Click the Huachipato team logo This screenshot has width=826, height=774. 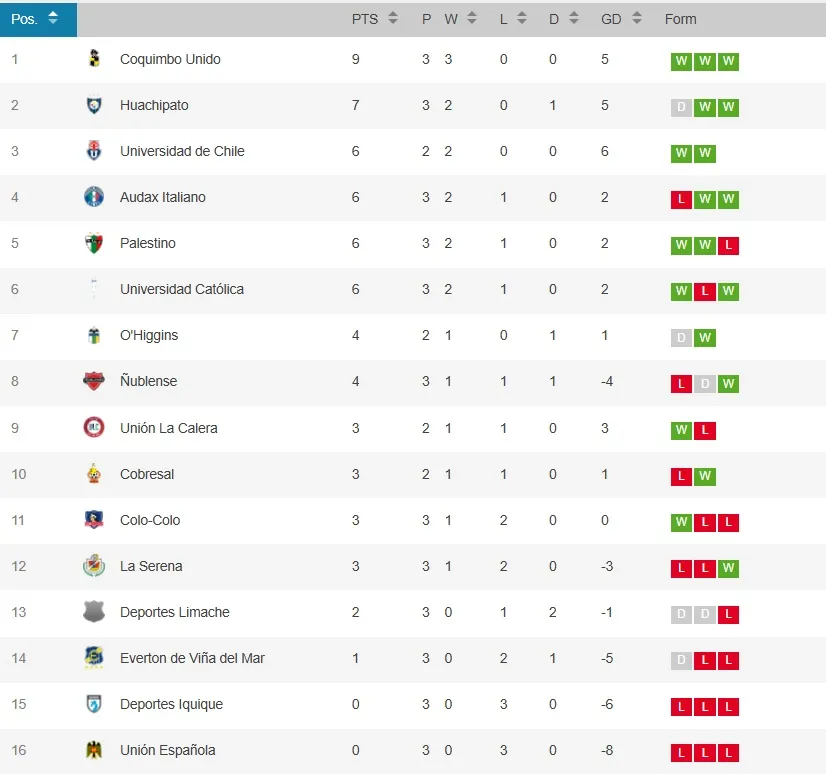94,105
